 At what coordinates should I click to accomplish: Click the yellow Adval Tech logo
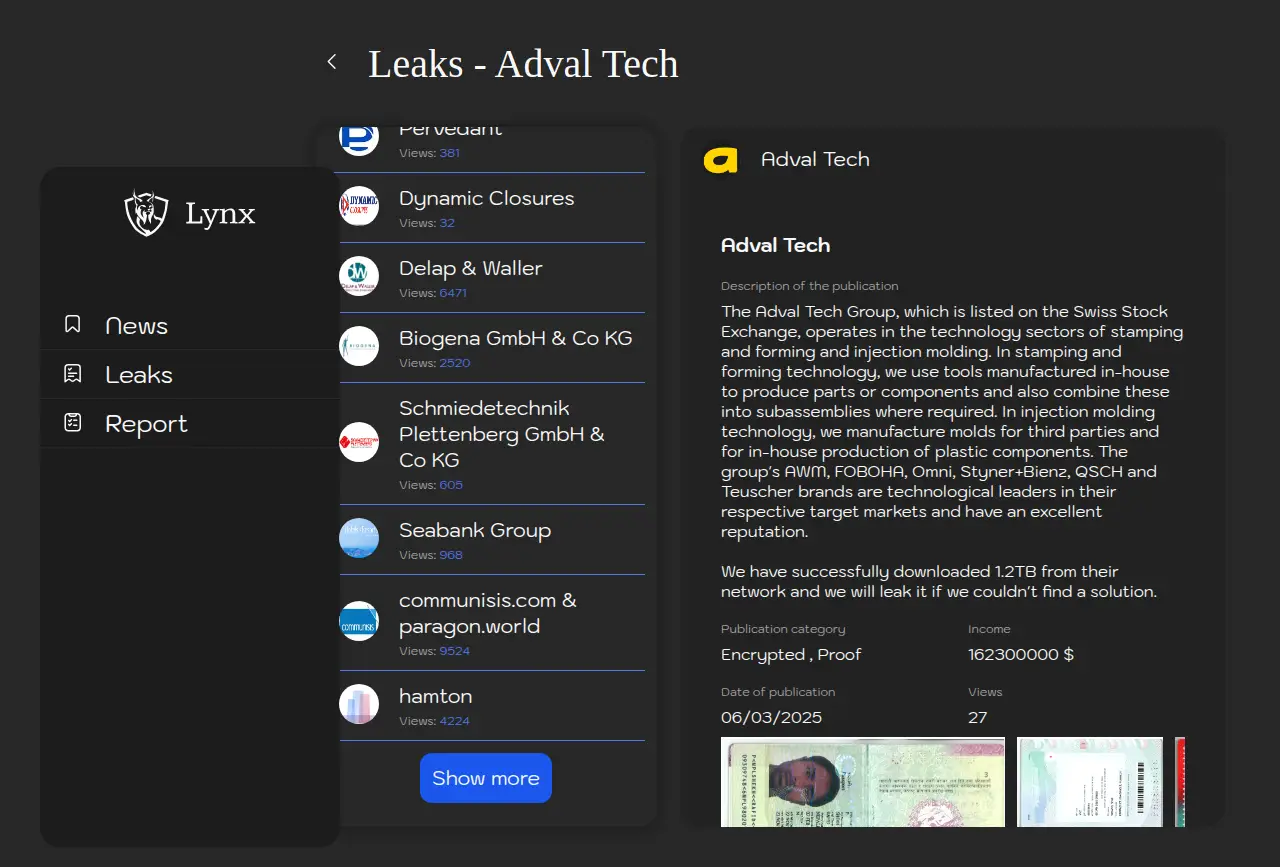click(720, 160)
